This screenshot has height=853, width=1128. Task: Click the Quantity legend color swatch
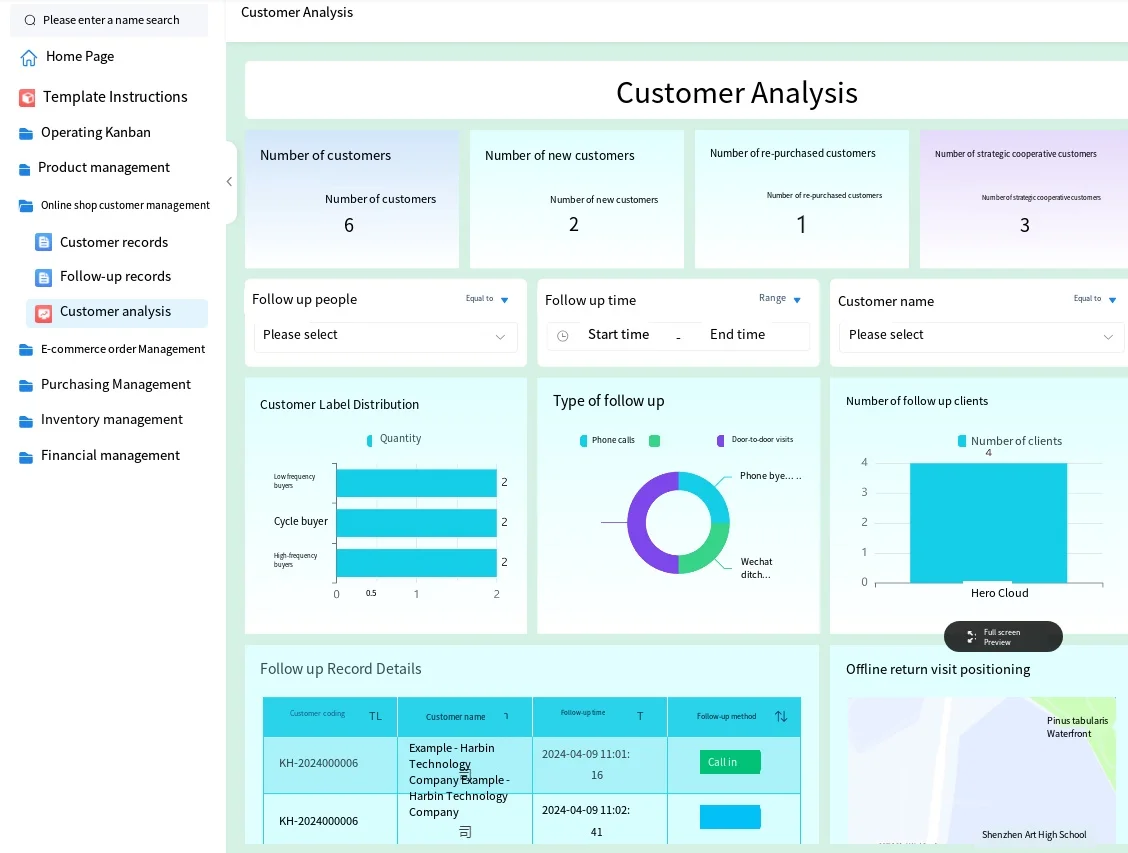click(x=370, y=440)
